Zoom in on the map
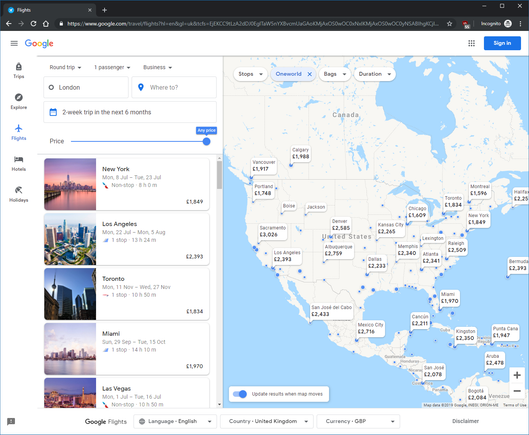The height and width of the screenshot is (435, 529). point(517,375)
